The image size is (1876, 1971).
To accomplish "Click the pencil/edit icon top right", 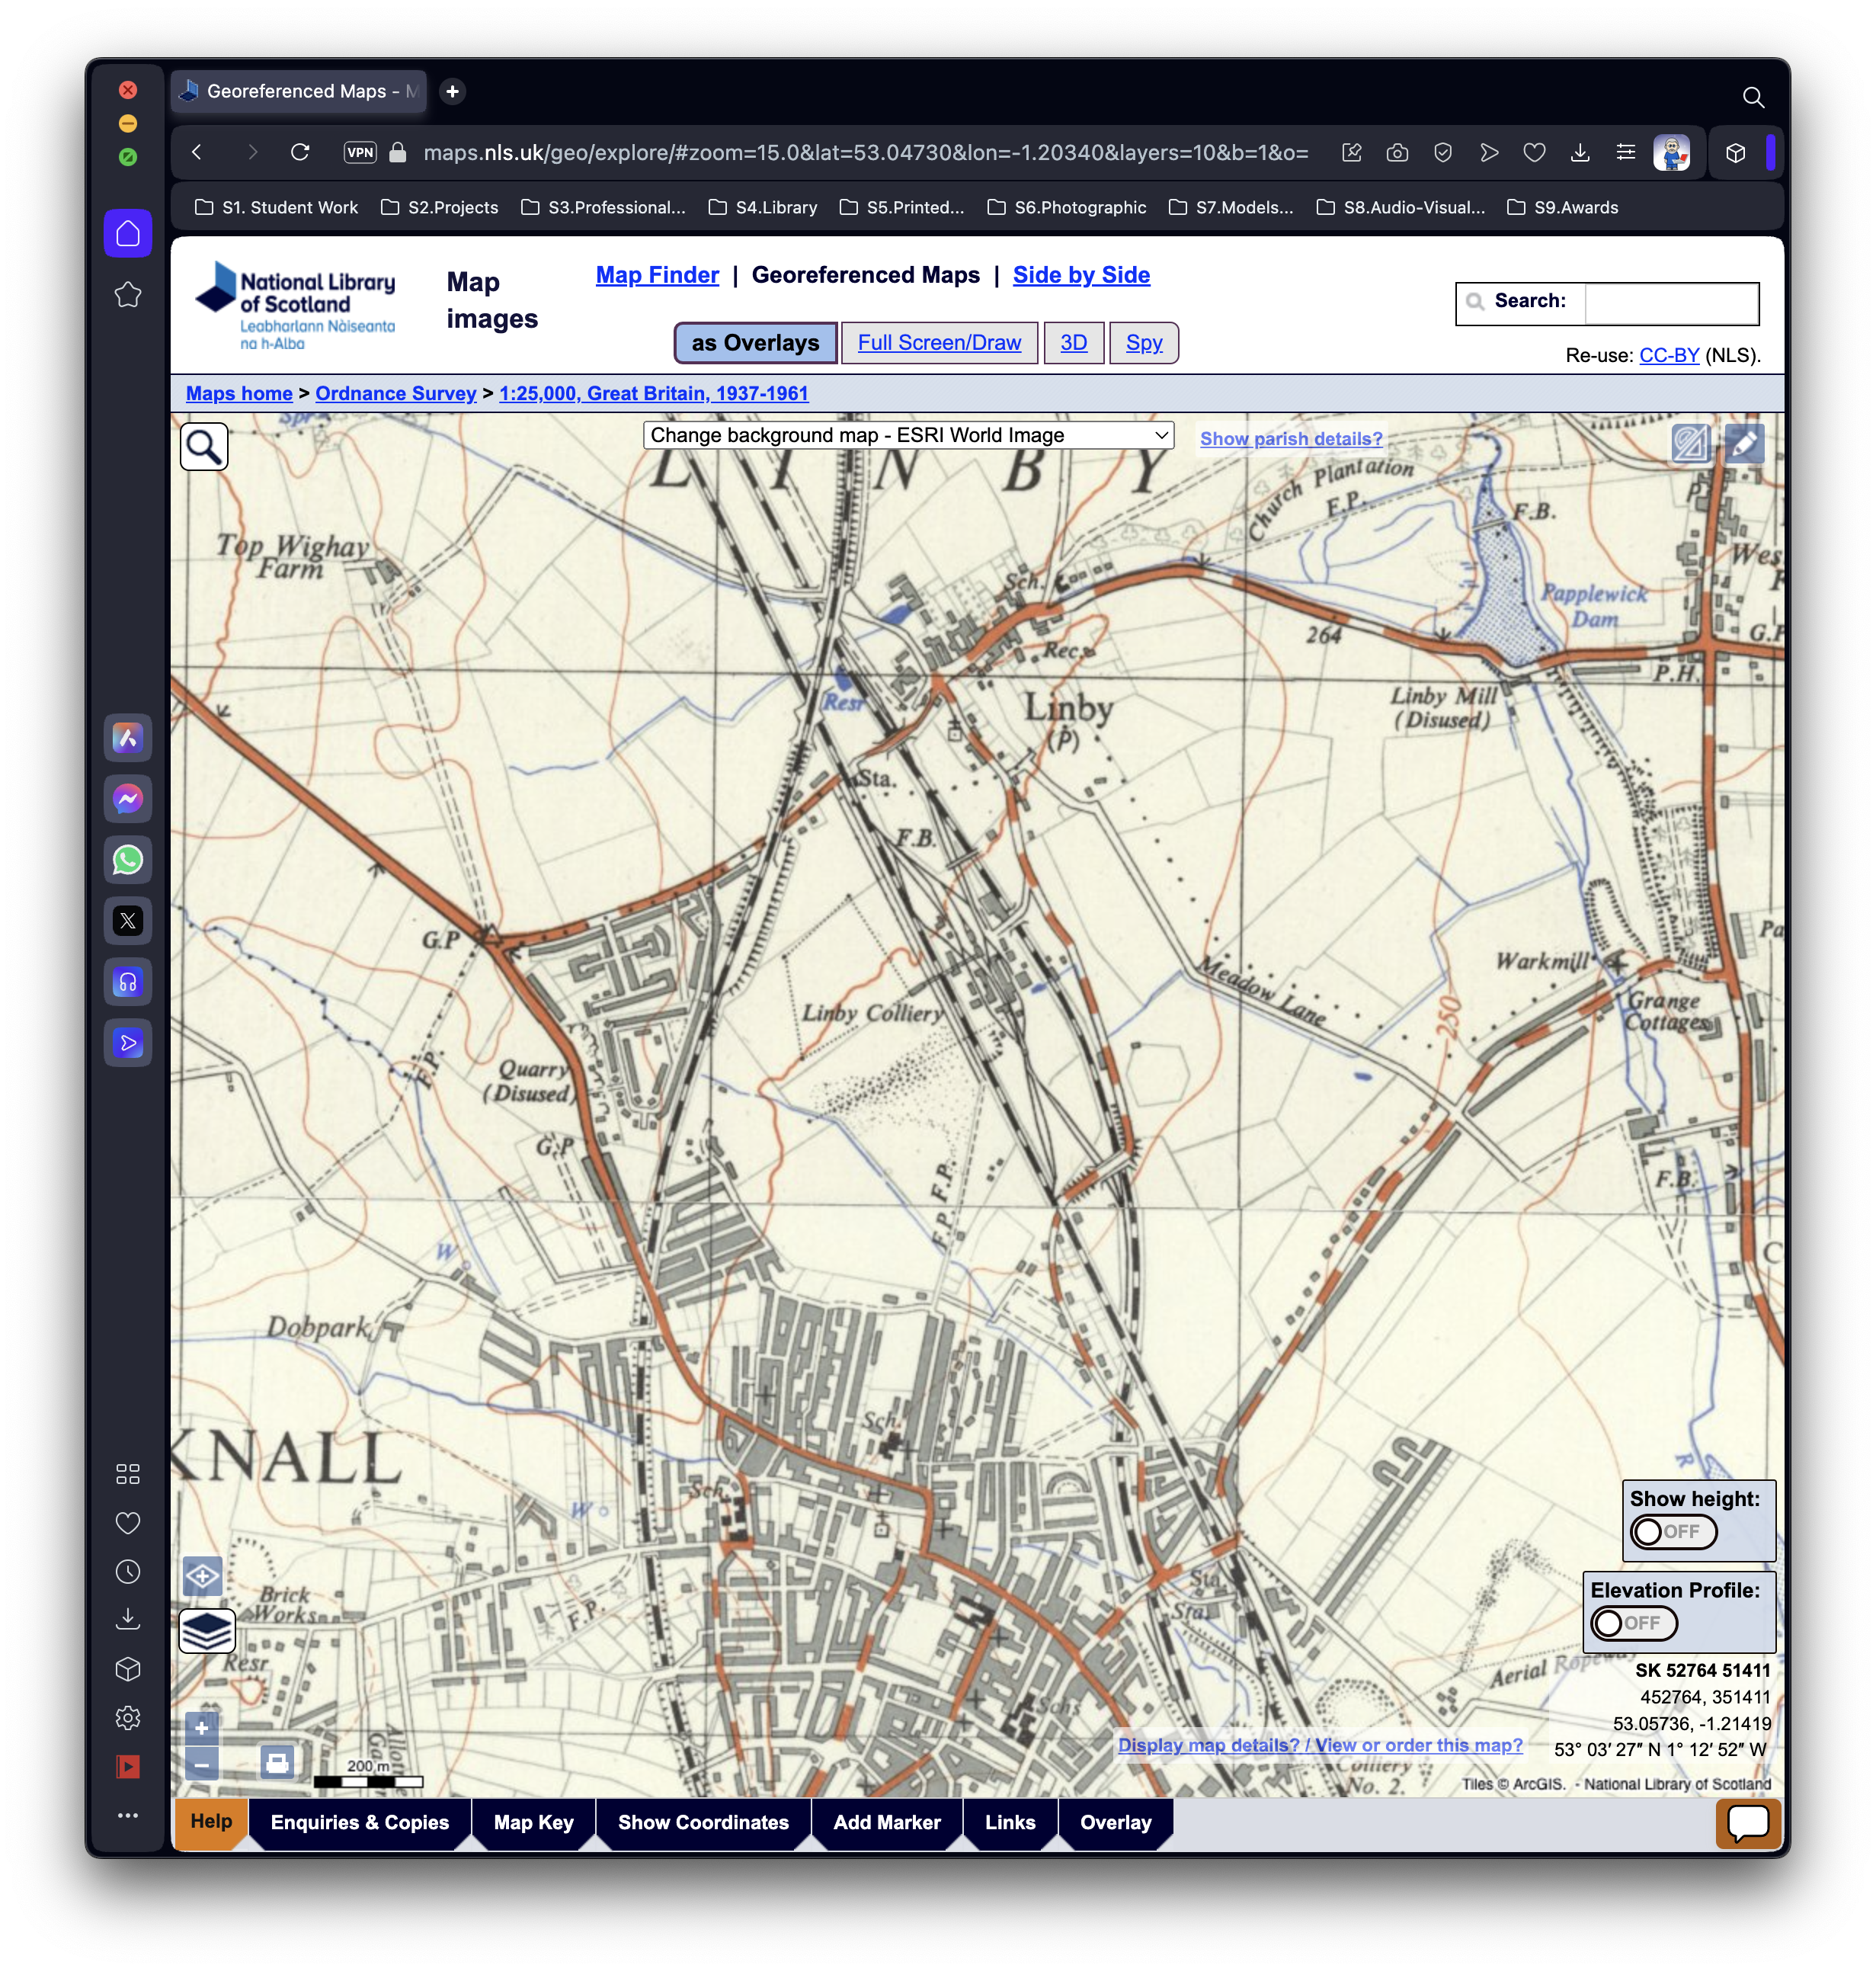I will coord(1744,445).
